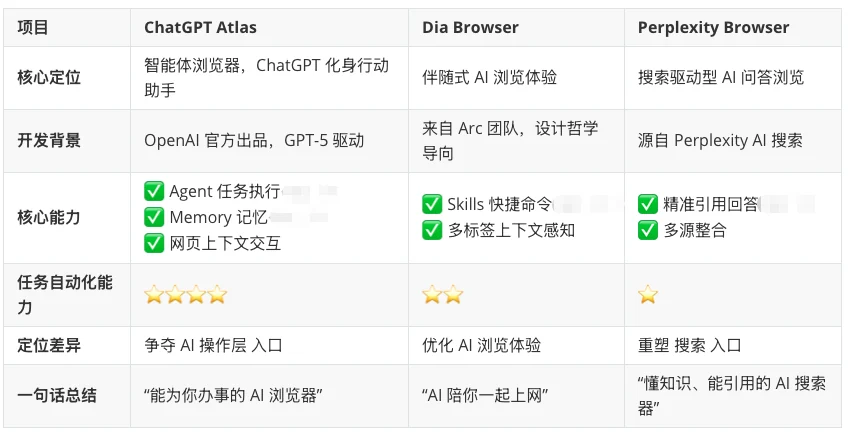Image resolution: width=849 pixels, height=436 pixels.
Task: Click the second star in Dia Browser rating
Action: click(x=453, y=295)
